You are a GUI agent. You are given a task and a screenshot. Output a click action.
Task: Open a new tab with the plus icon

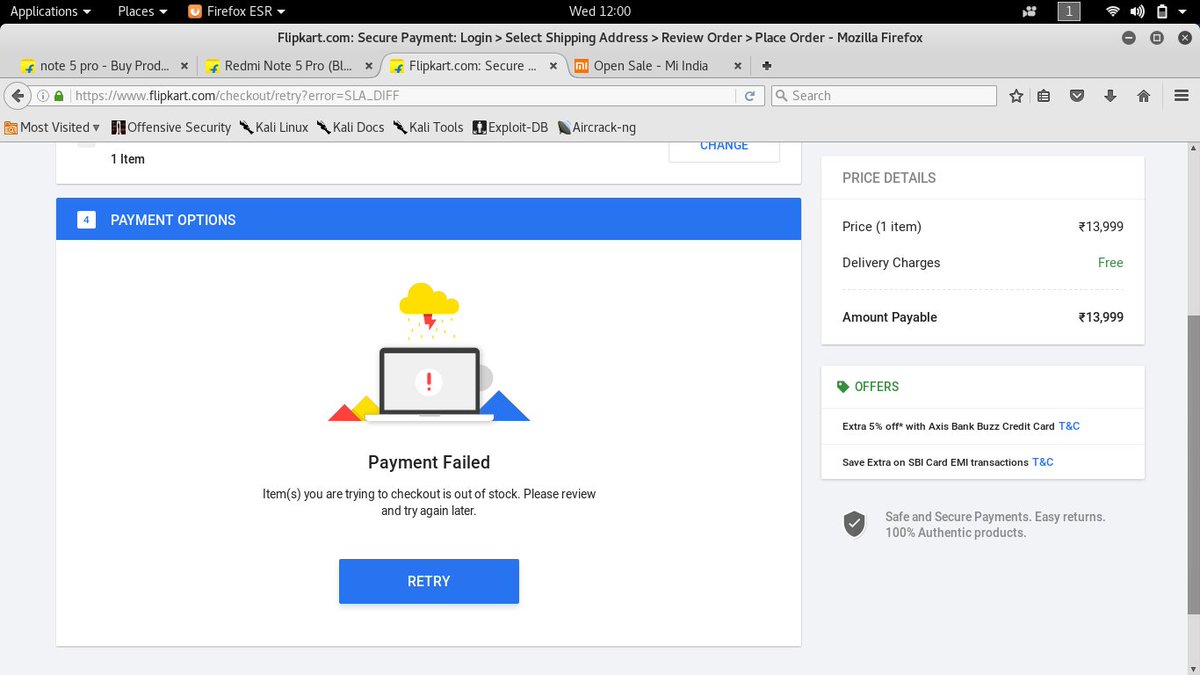767,66
